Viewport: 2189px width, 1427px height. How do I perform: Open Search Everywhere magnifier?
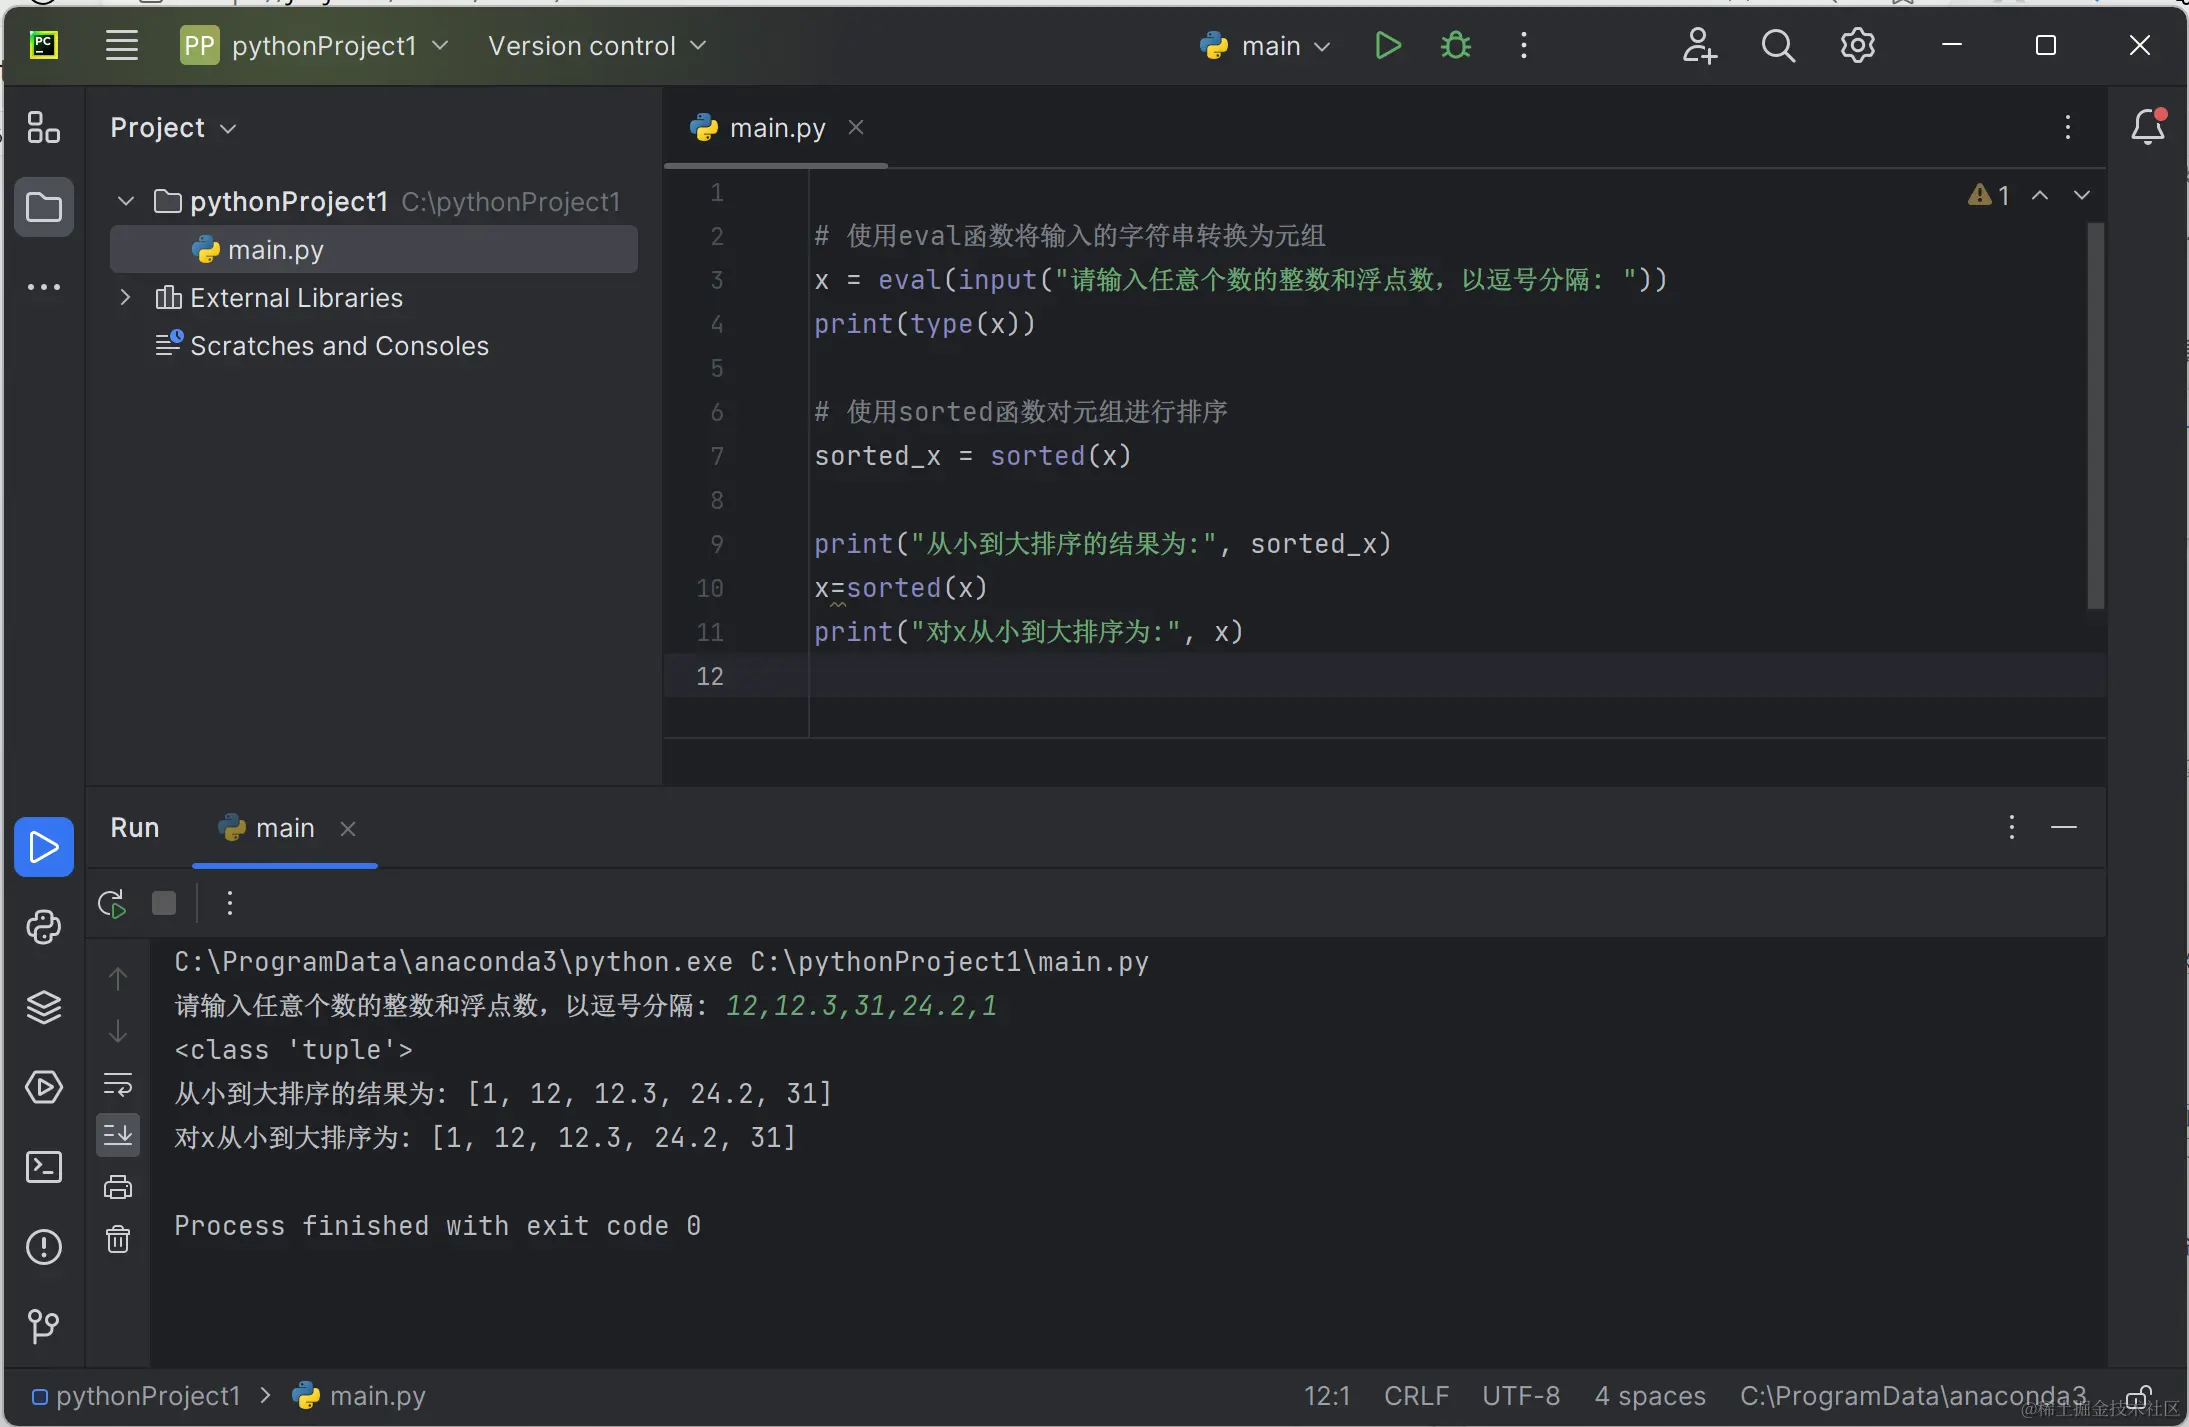click(1777, 46)
